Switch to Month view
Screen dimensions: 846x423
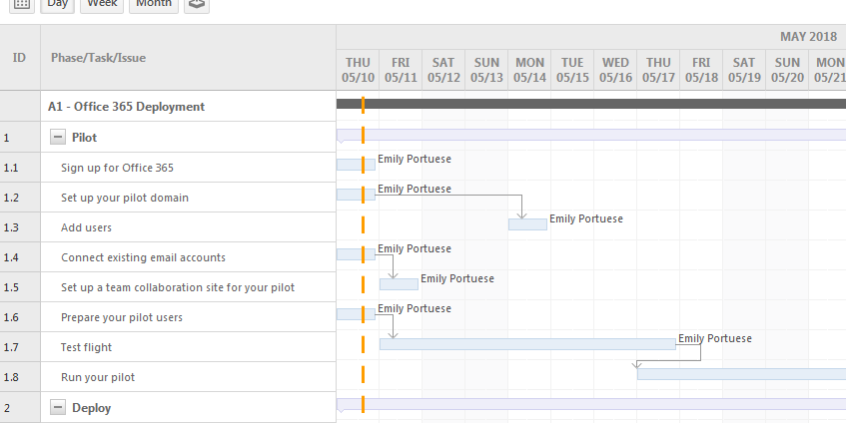point(153,4)
